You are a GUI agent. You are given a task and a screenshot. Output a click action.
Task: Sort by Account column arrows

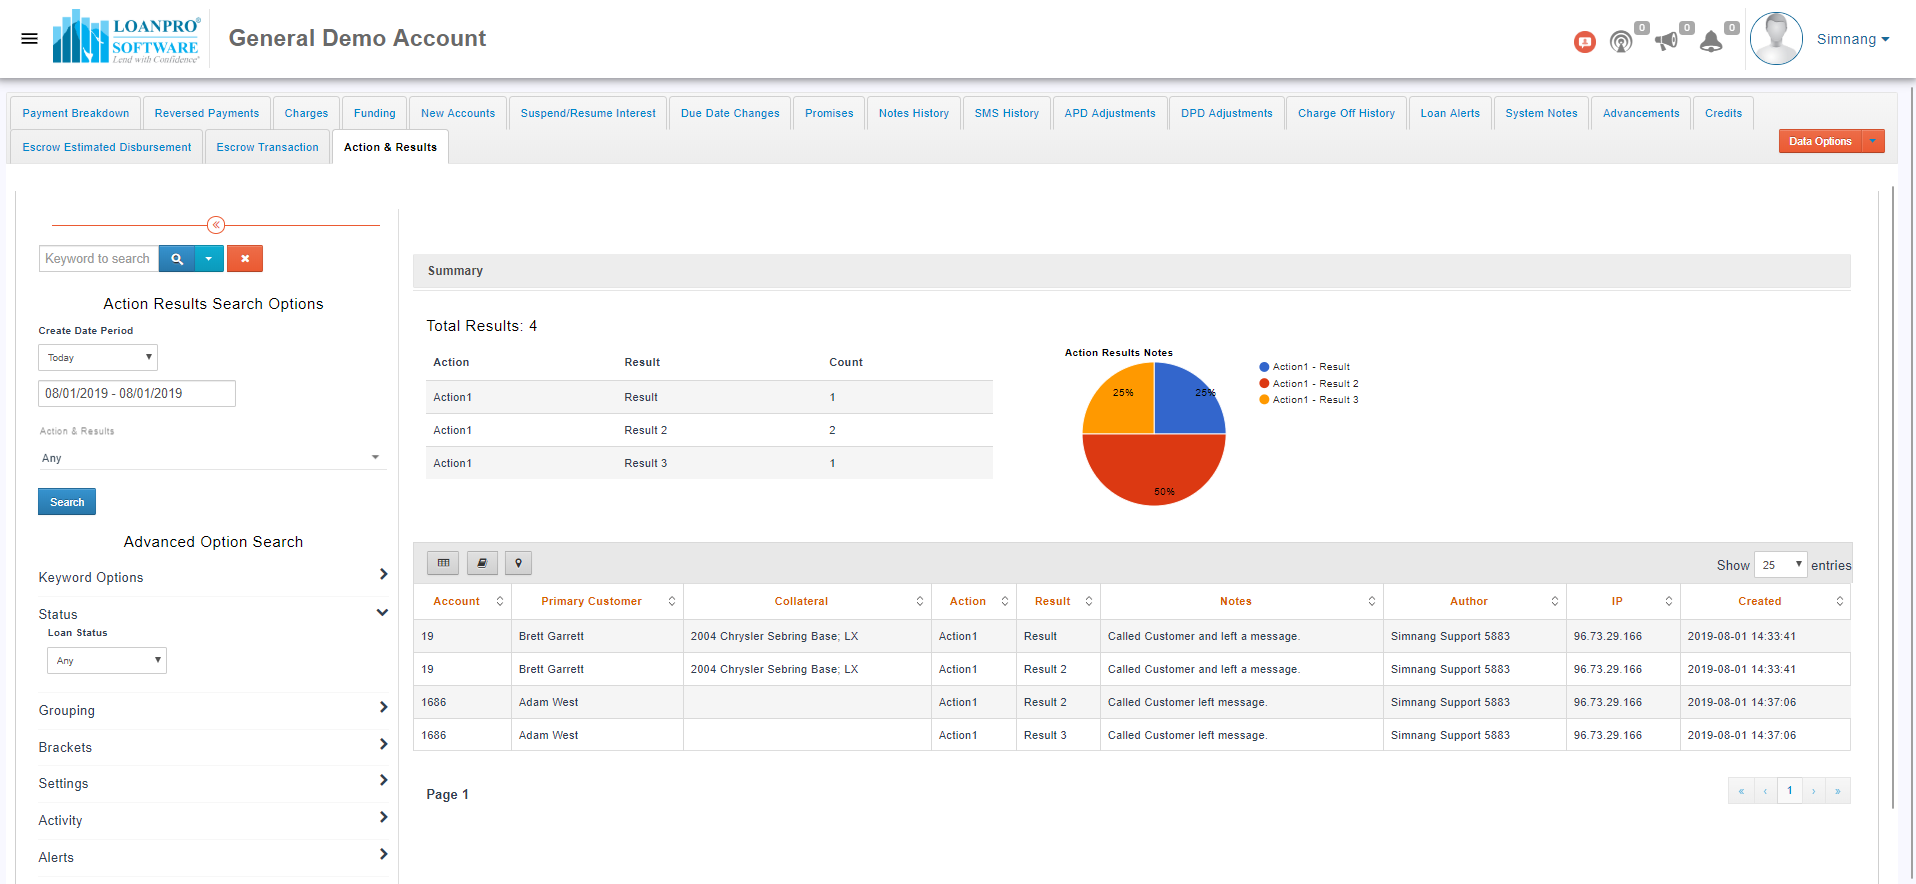[500, 601]
